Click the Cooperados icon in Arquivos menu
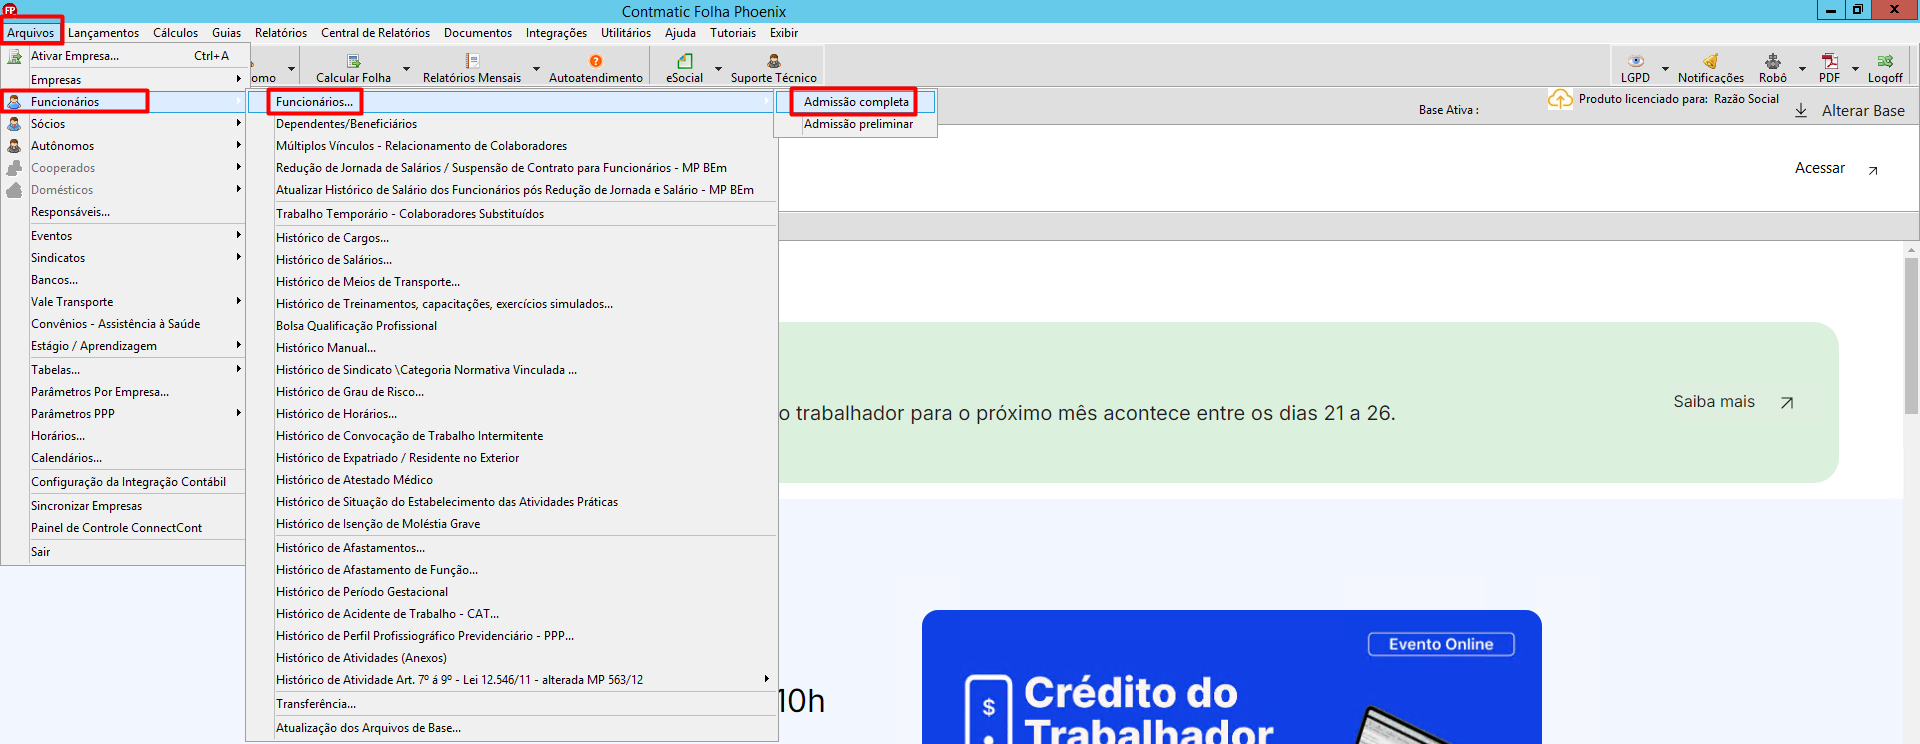The image size is (1920, 744). pos(14,168)
